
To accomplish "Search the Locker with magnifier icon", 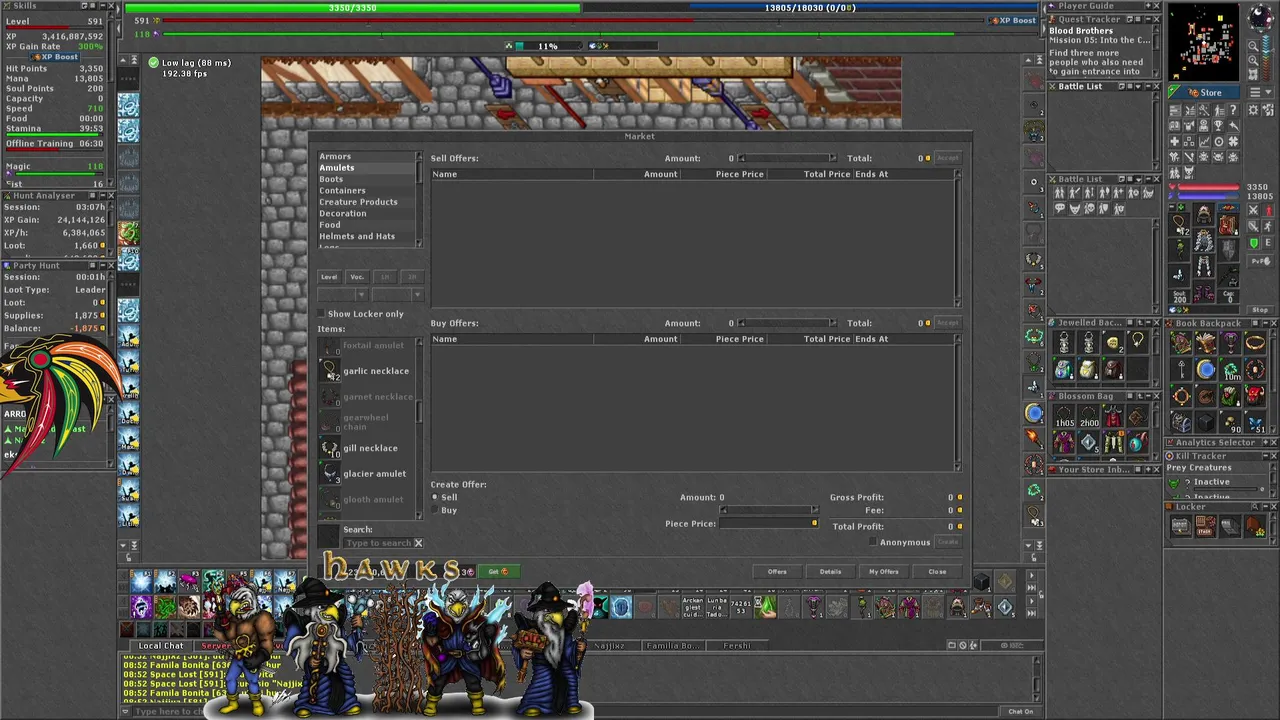I will [1255, 507].
